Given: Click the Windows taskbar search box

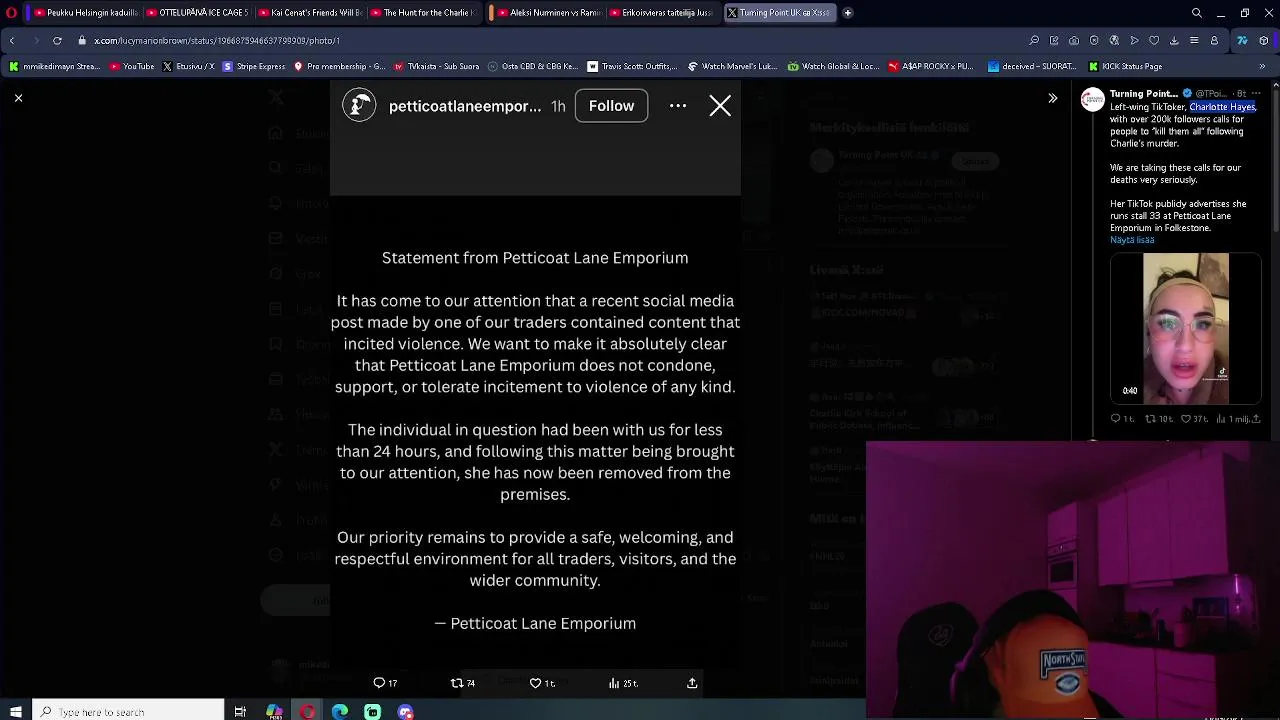Looking at the screenshot, I should coord(128,712).
